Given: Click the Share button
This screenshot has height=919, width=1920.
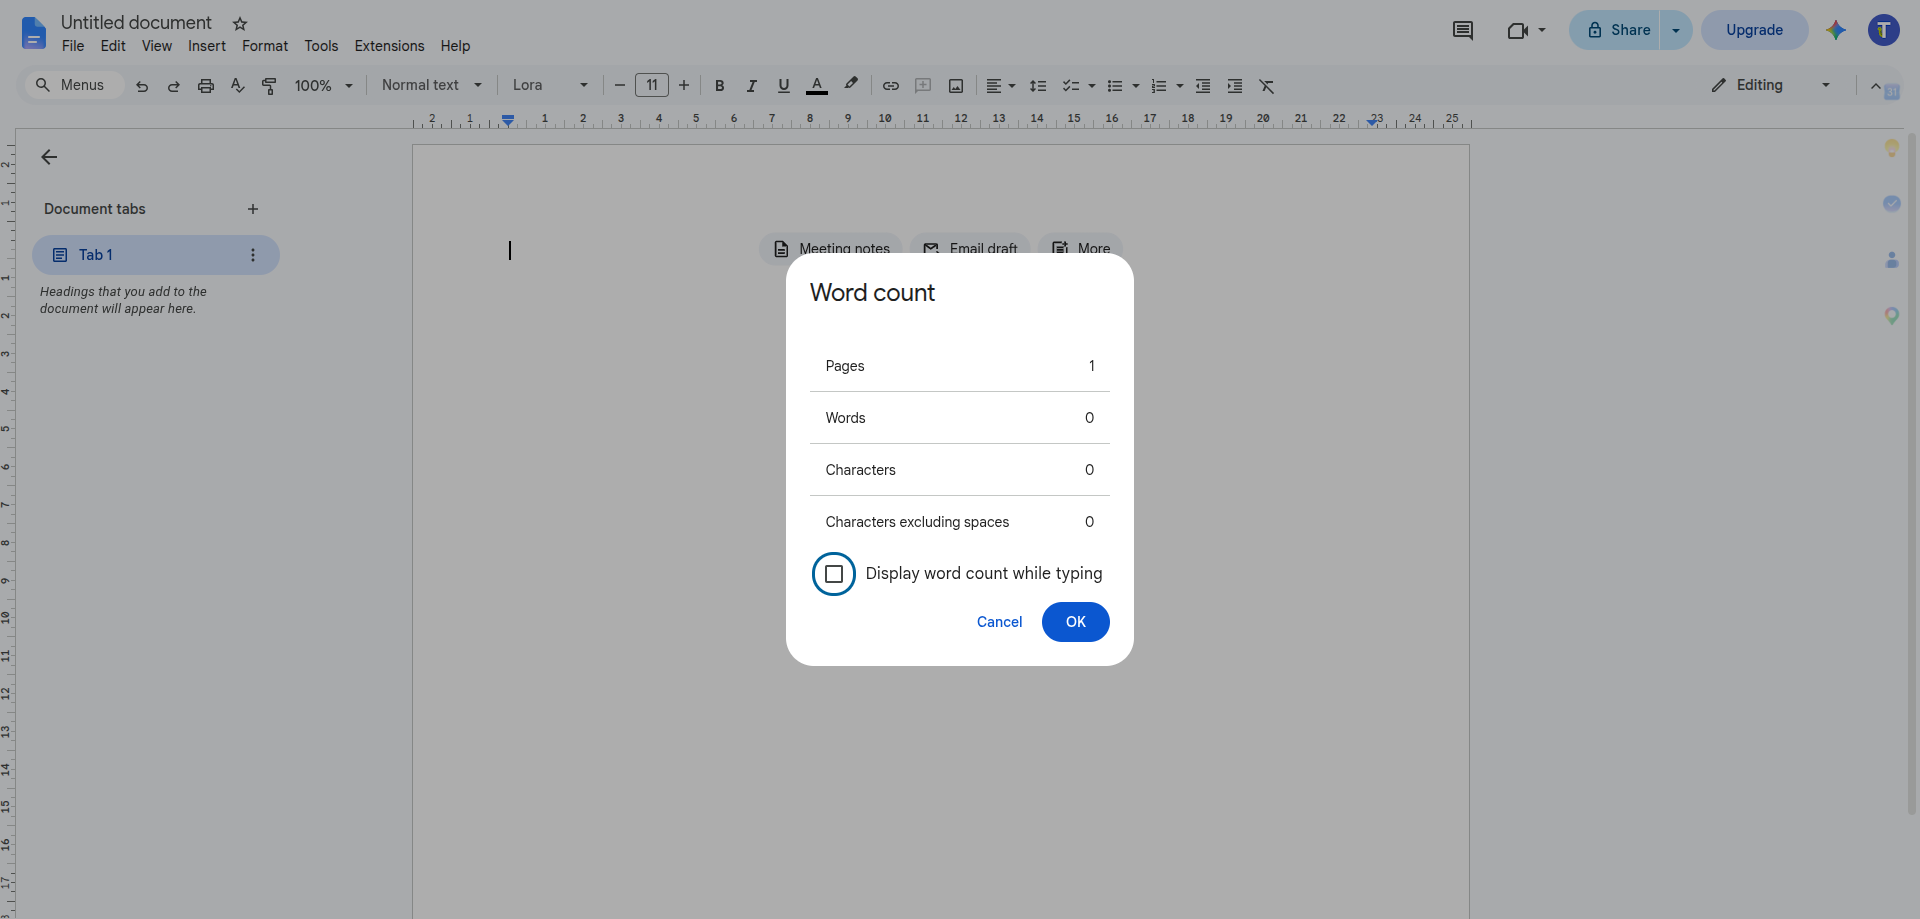Looking at the screenshot, I should point(1615,30).
